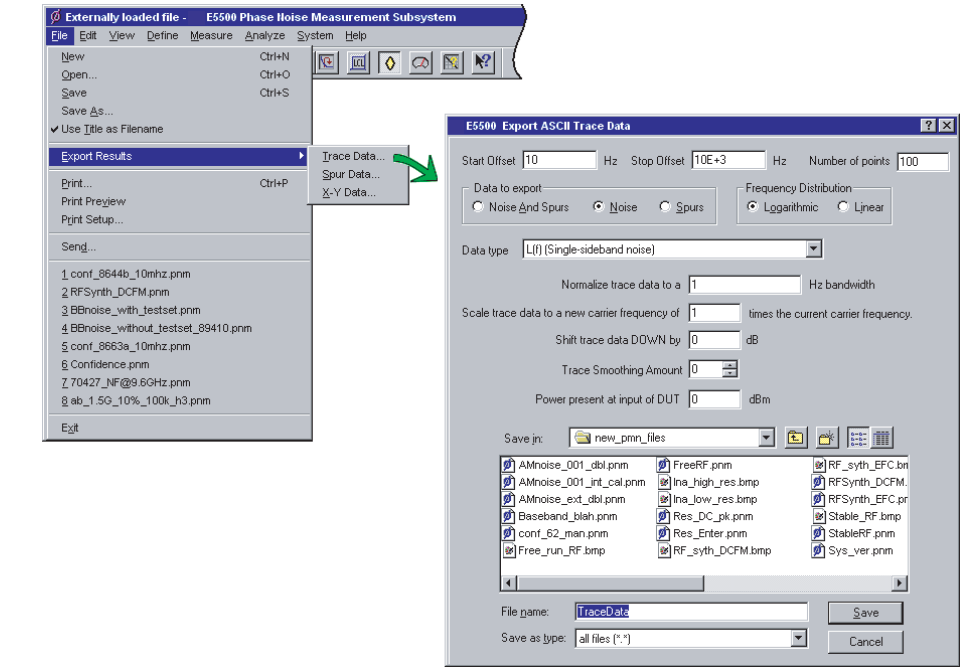Choose Trace Data... from submenu
Image resolution: width=964 pixels, height=672 pixels.
pos(354,156)
